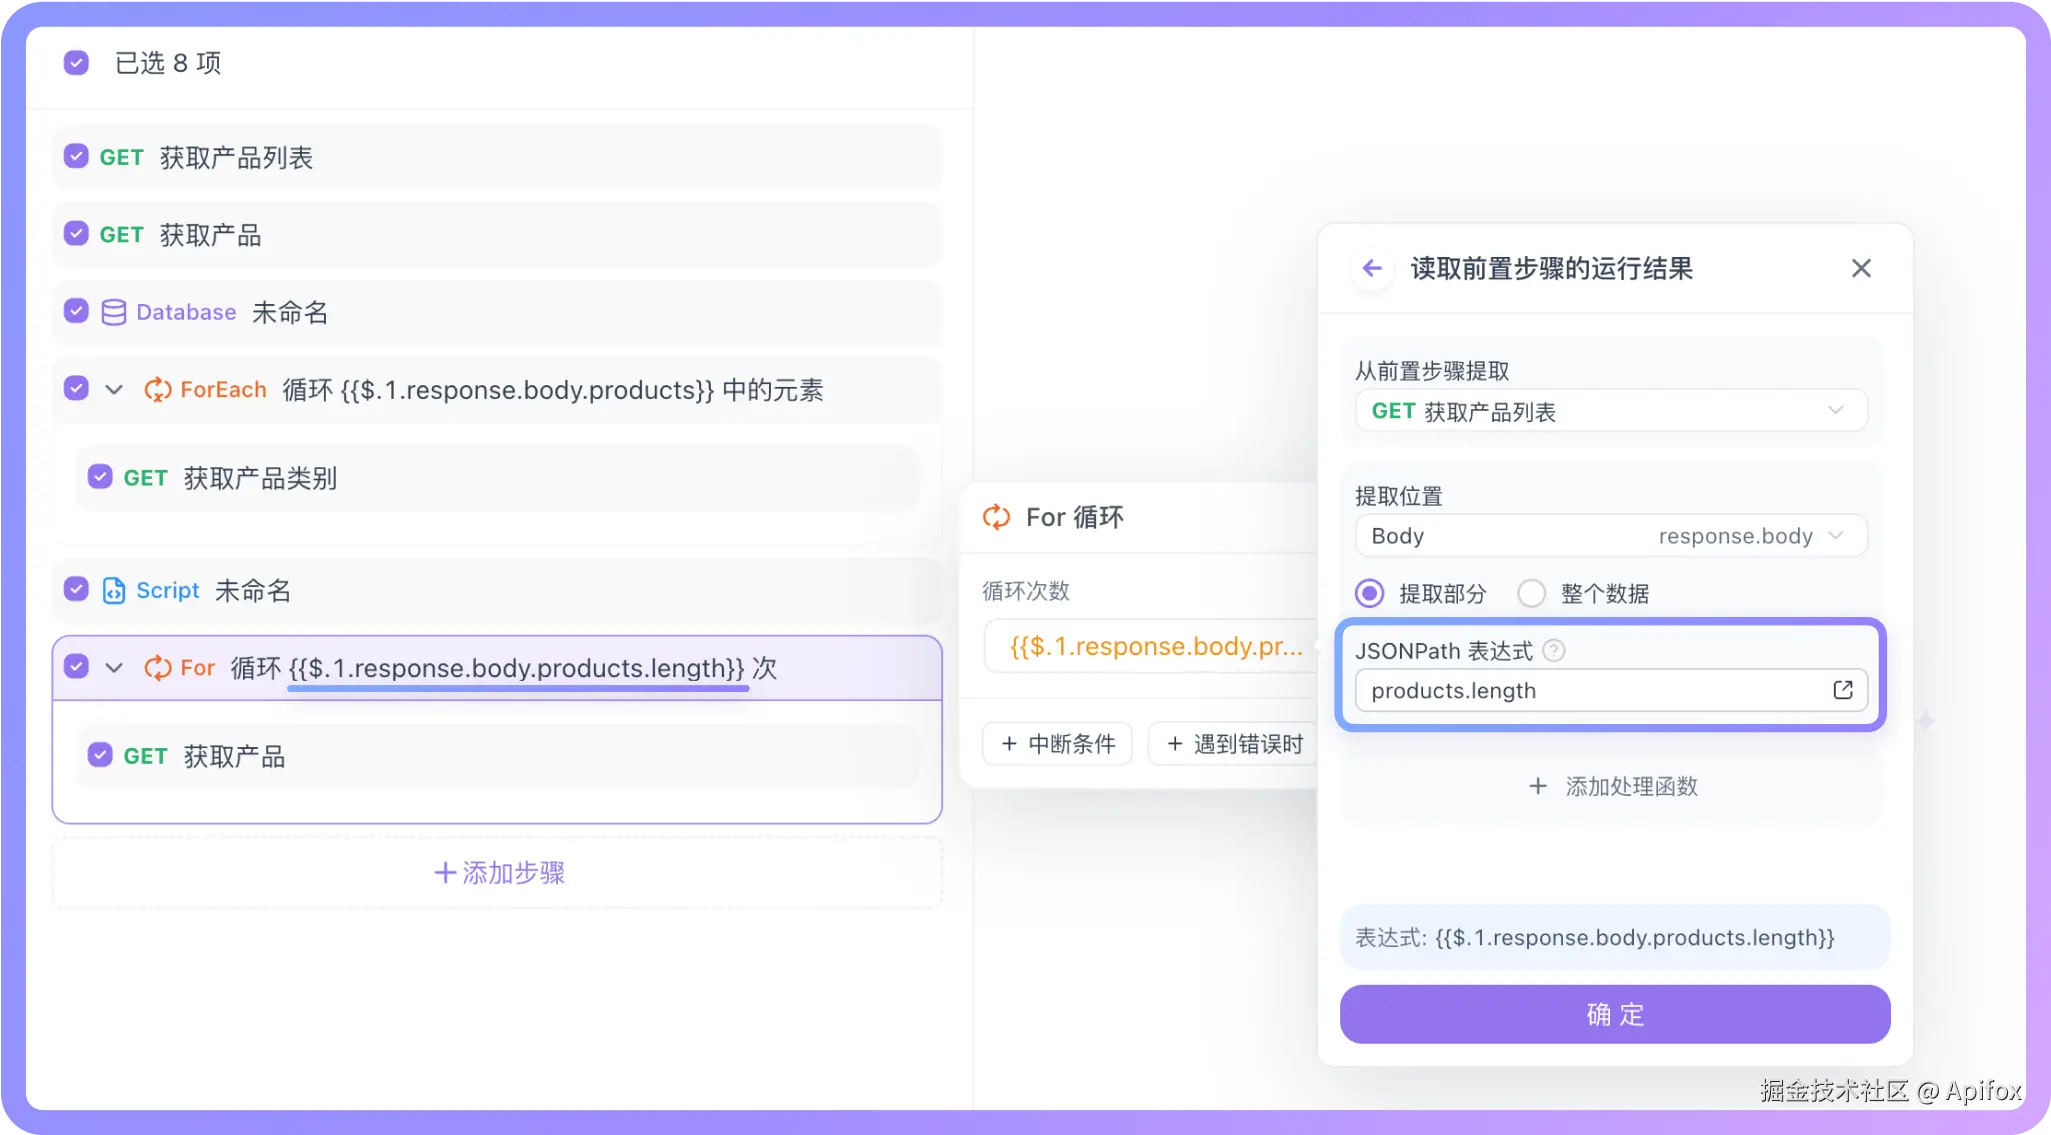Open the JSONPath expression expand editor icon
The image size is (2051, 1135).
(x=1842, y=690)
